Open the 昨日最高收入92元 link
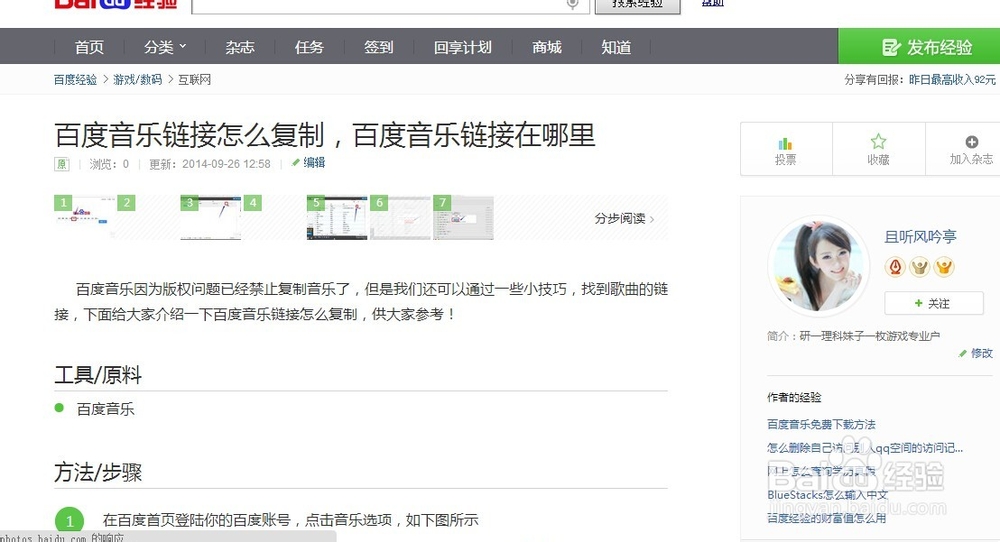This screenshot has height=542, width=1000. point(952,80)
